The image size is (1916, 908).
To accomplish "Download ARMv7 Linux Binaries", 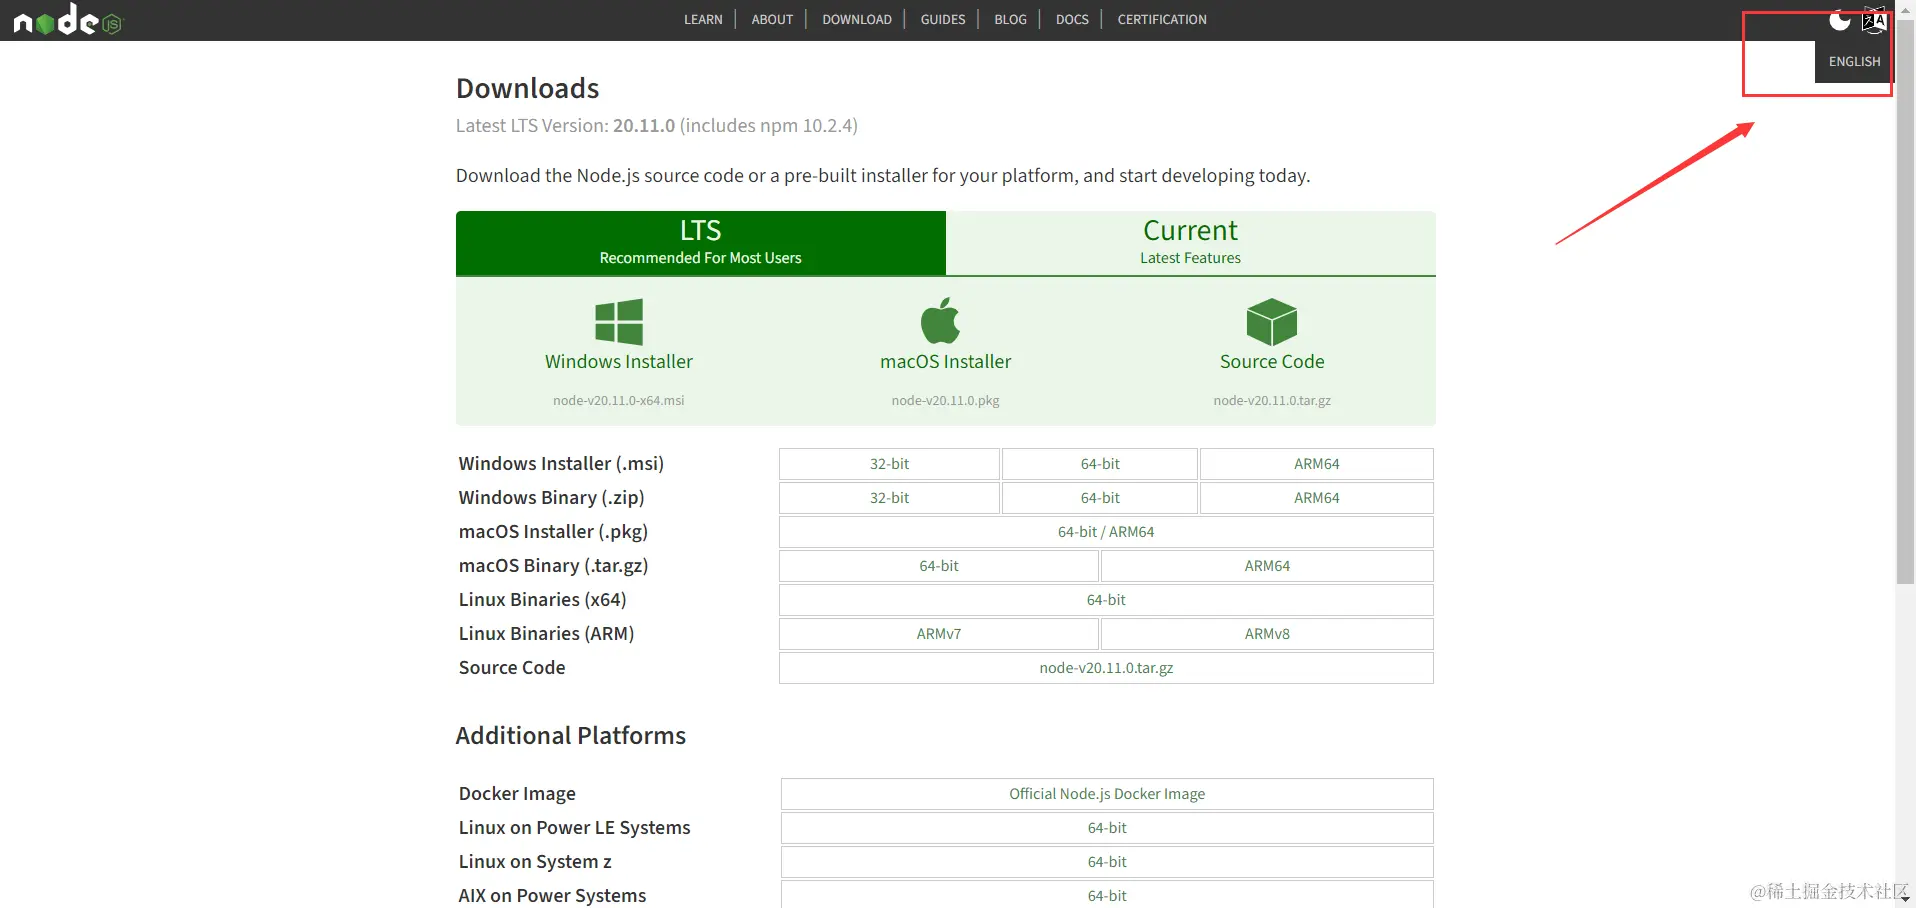I will [x=939, y=634].
